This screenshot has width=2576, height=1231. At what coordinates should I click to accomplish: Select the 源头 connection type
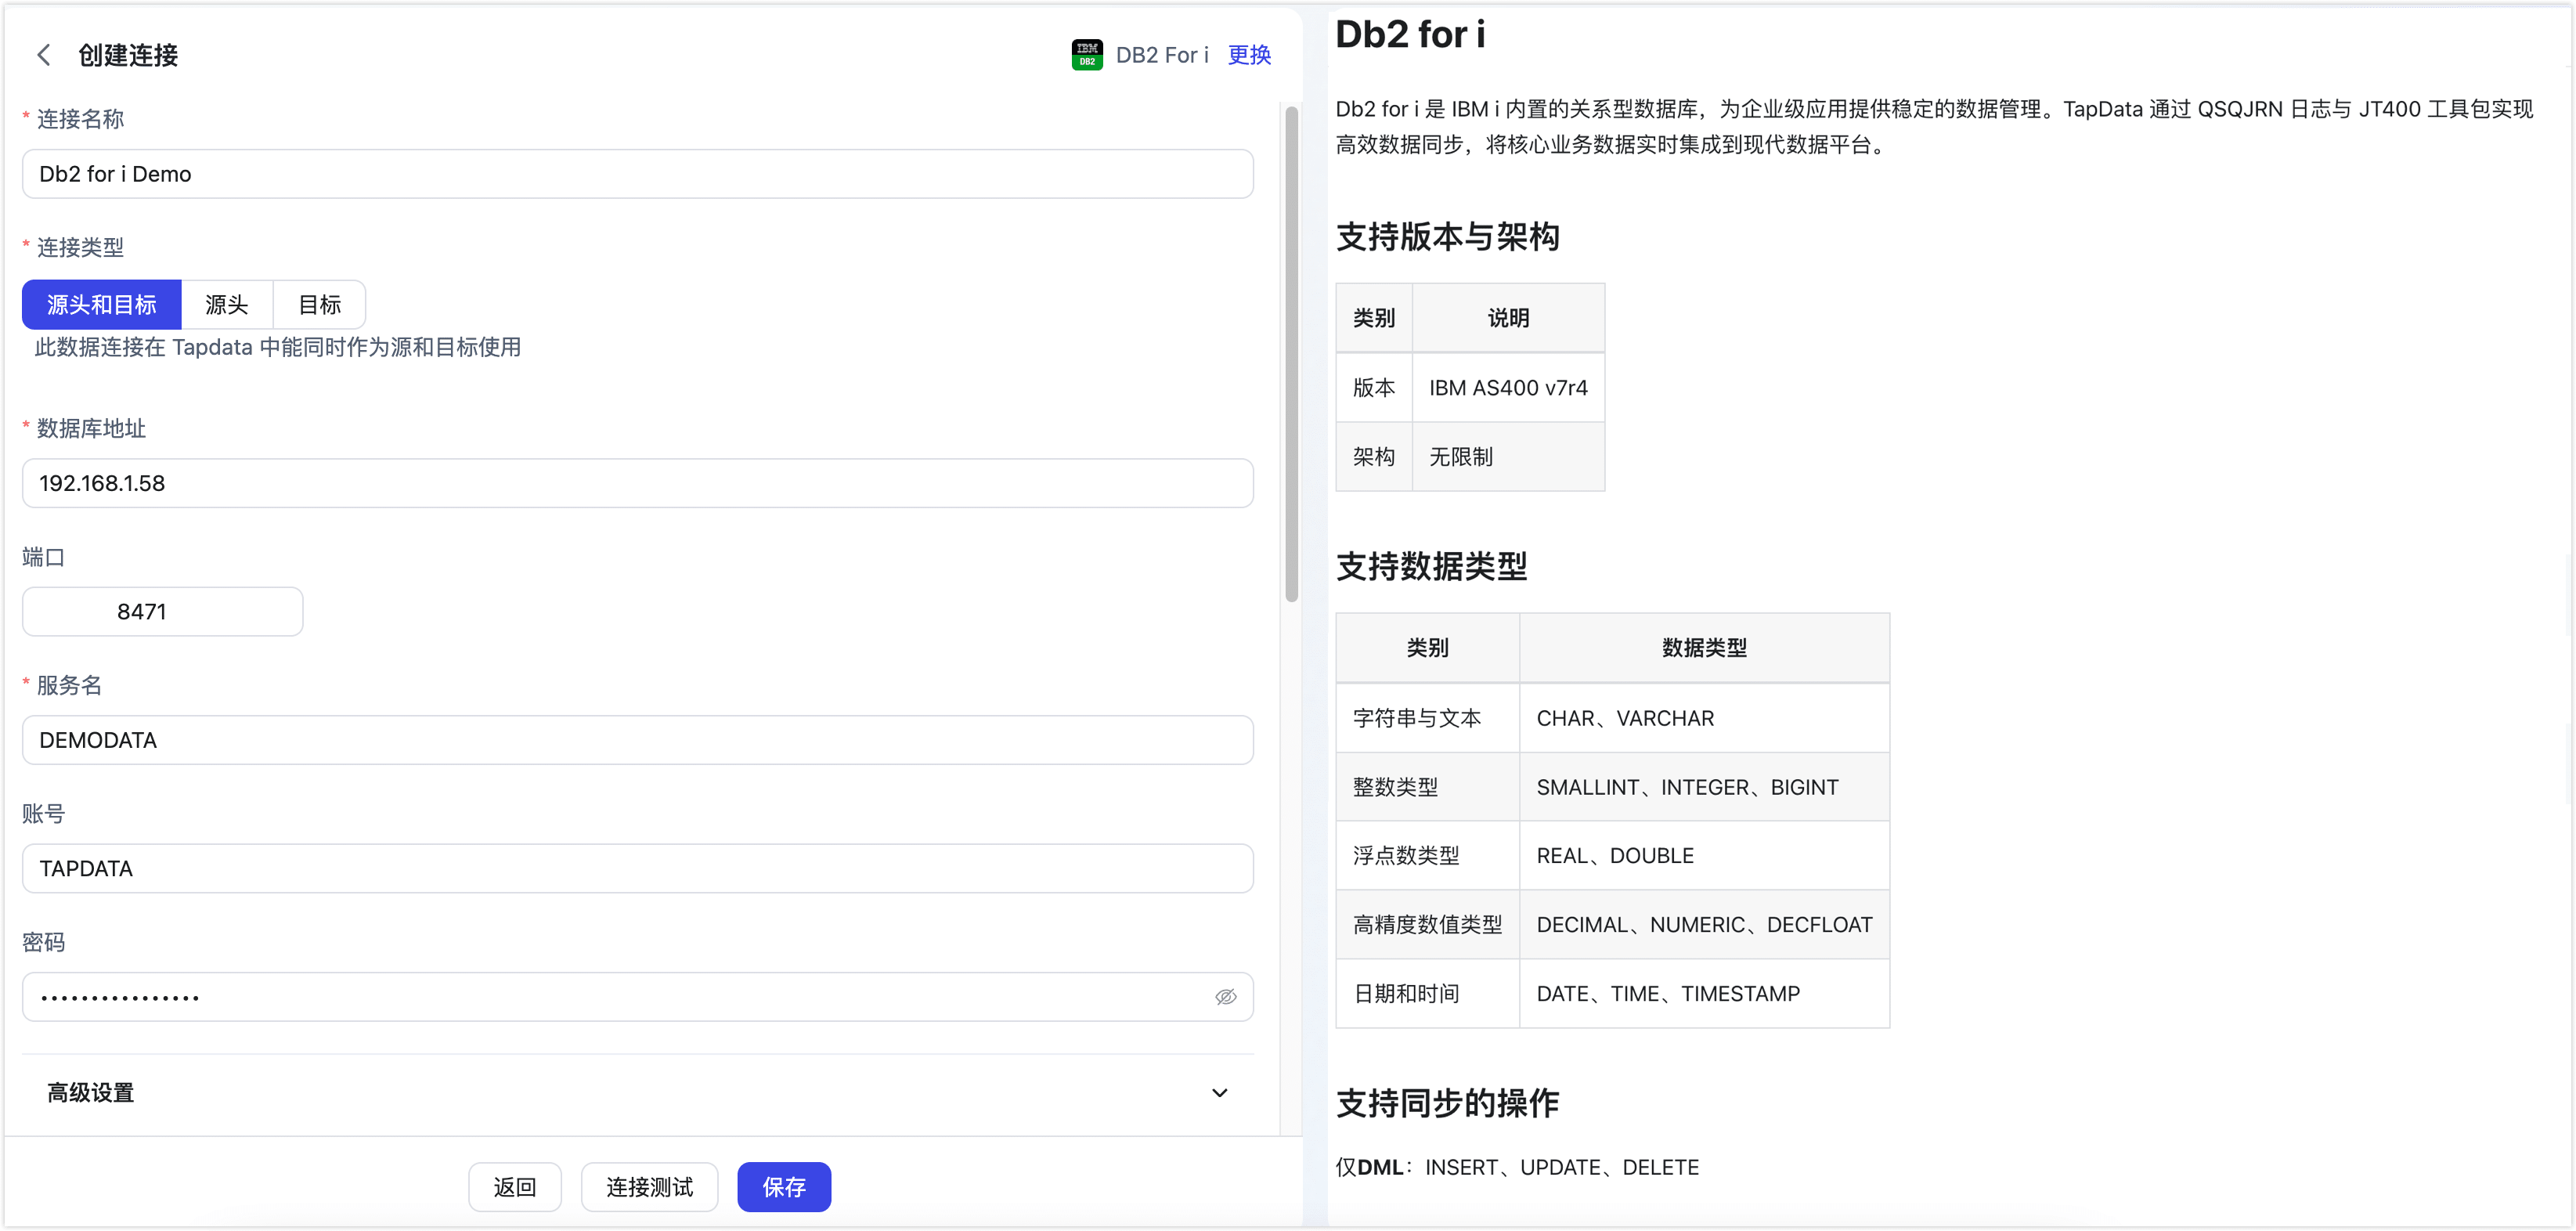pyautogui.click(x=226, y=304)
